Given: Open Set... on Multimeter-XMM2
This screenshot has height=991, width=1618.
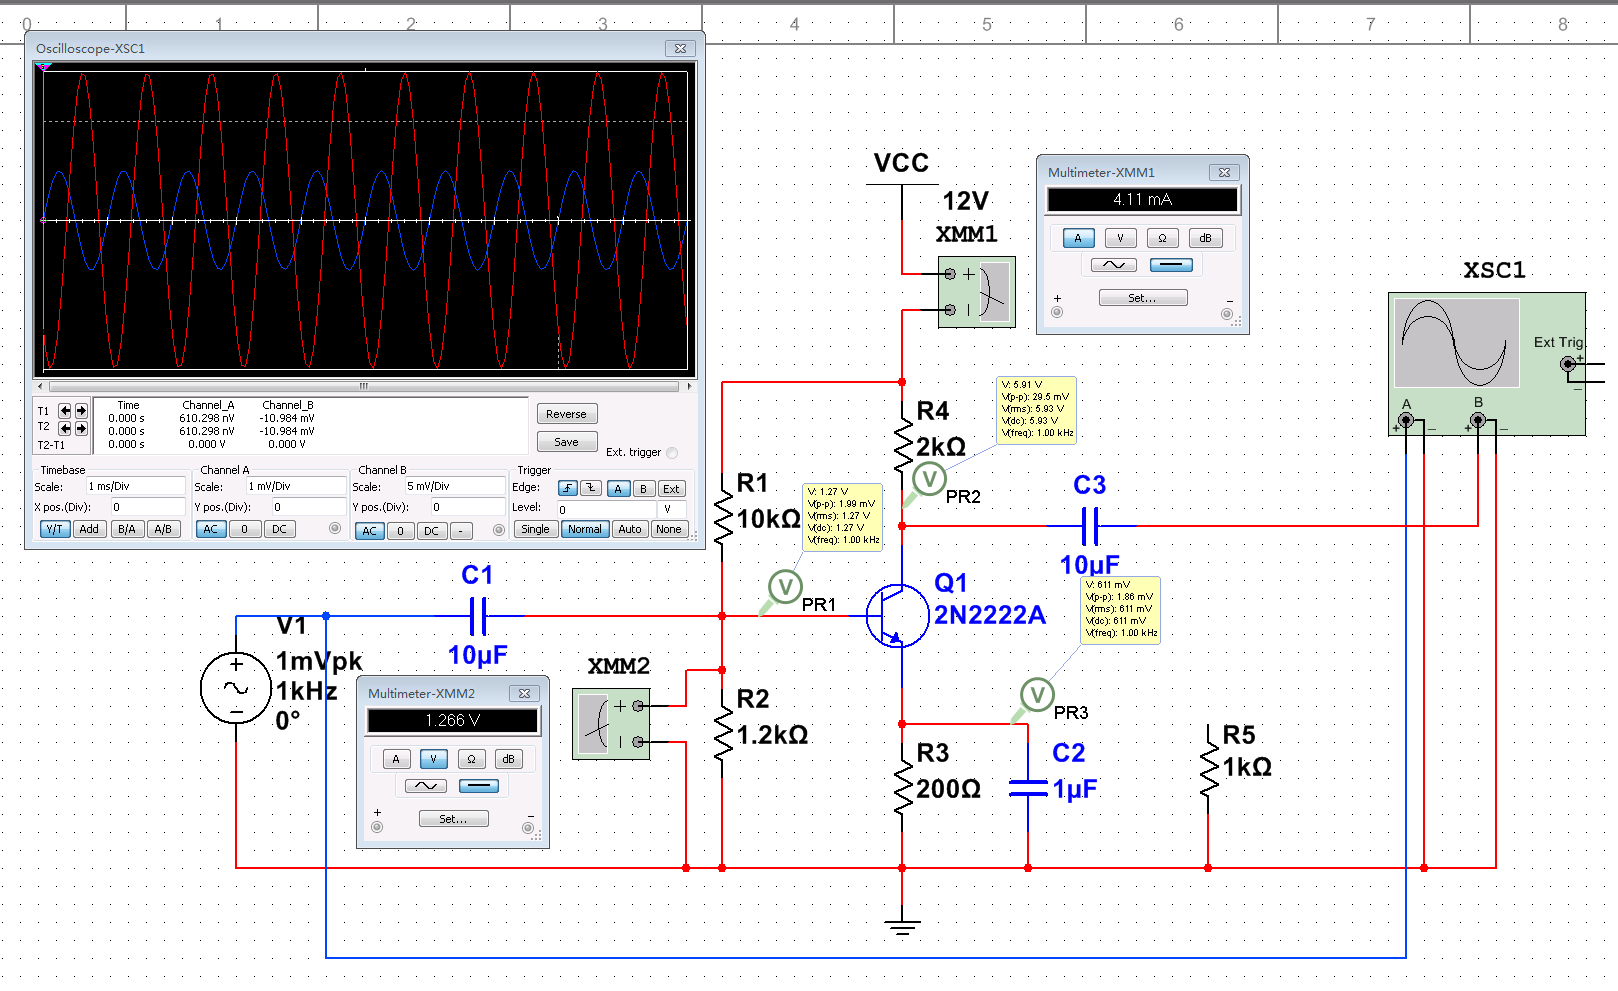Looking at the screenshot, I should [x=453, y=819].
